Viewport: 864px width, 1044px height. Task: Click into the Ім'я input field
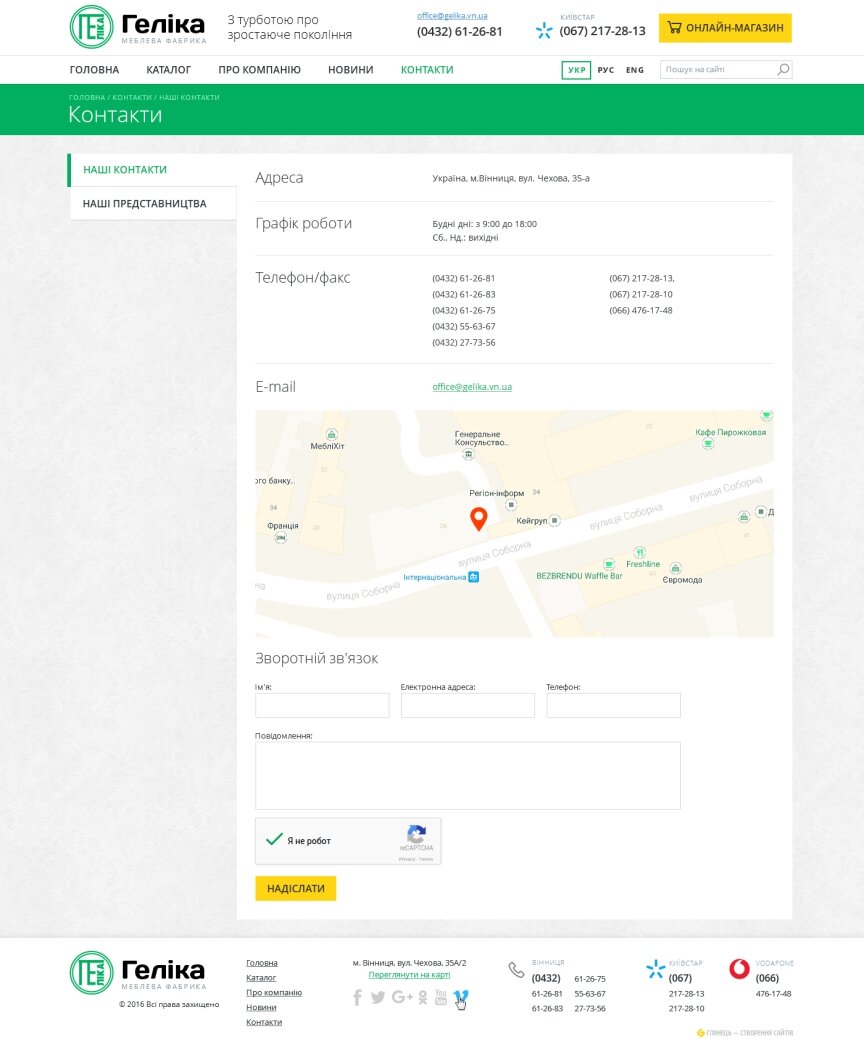coord(322,705)
